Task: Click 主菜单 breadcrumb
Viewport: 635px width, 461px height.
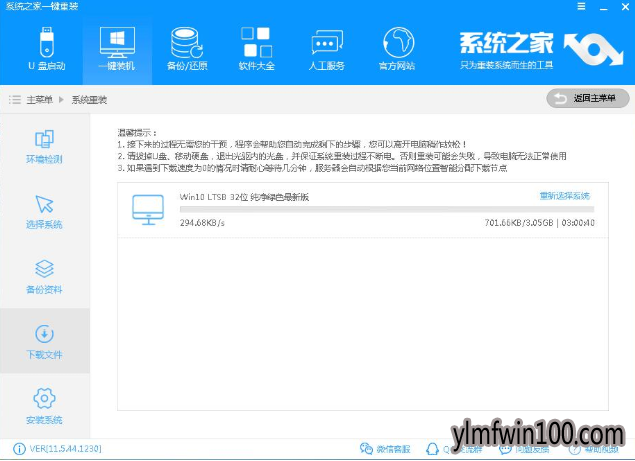Action: [39, 100]
